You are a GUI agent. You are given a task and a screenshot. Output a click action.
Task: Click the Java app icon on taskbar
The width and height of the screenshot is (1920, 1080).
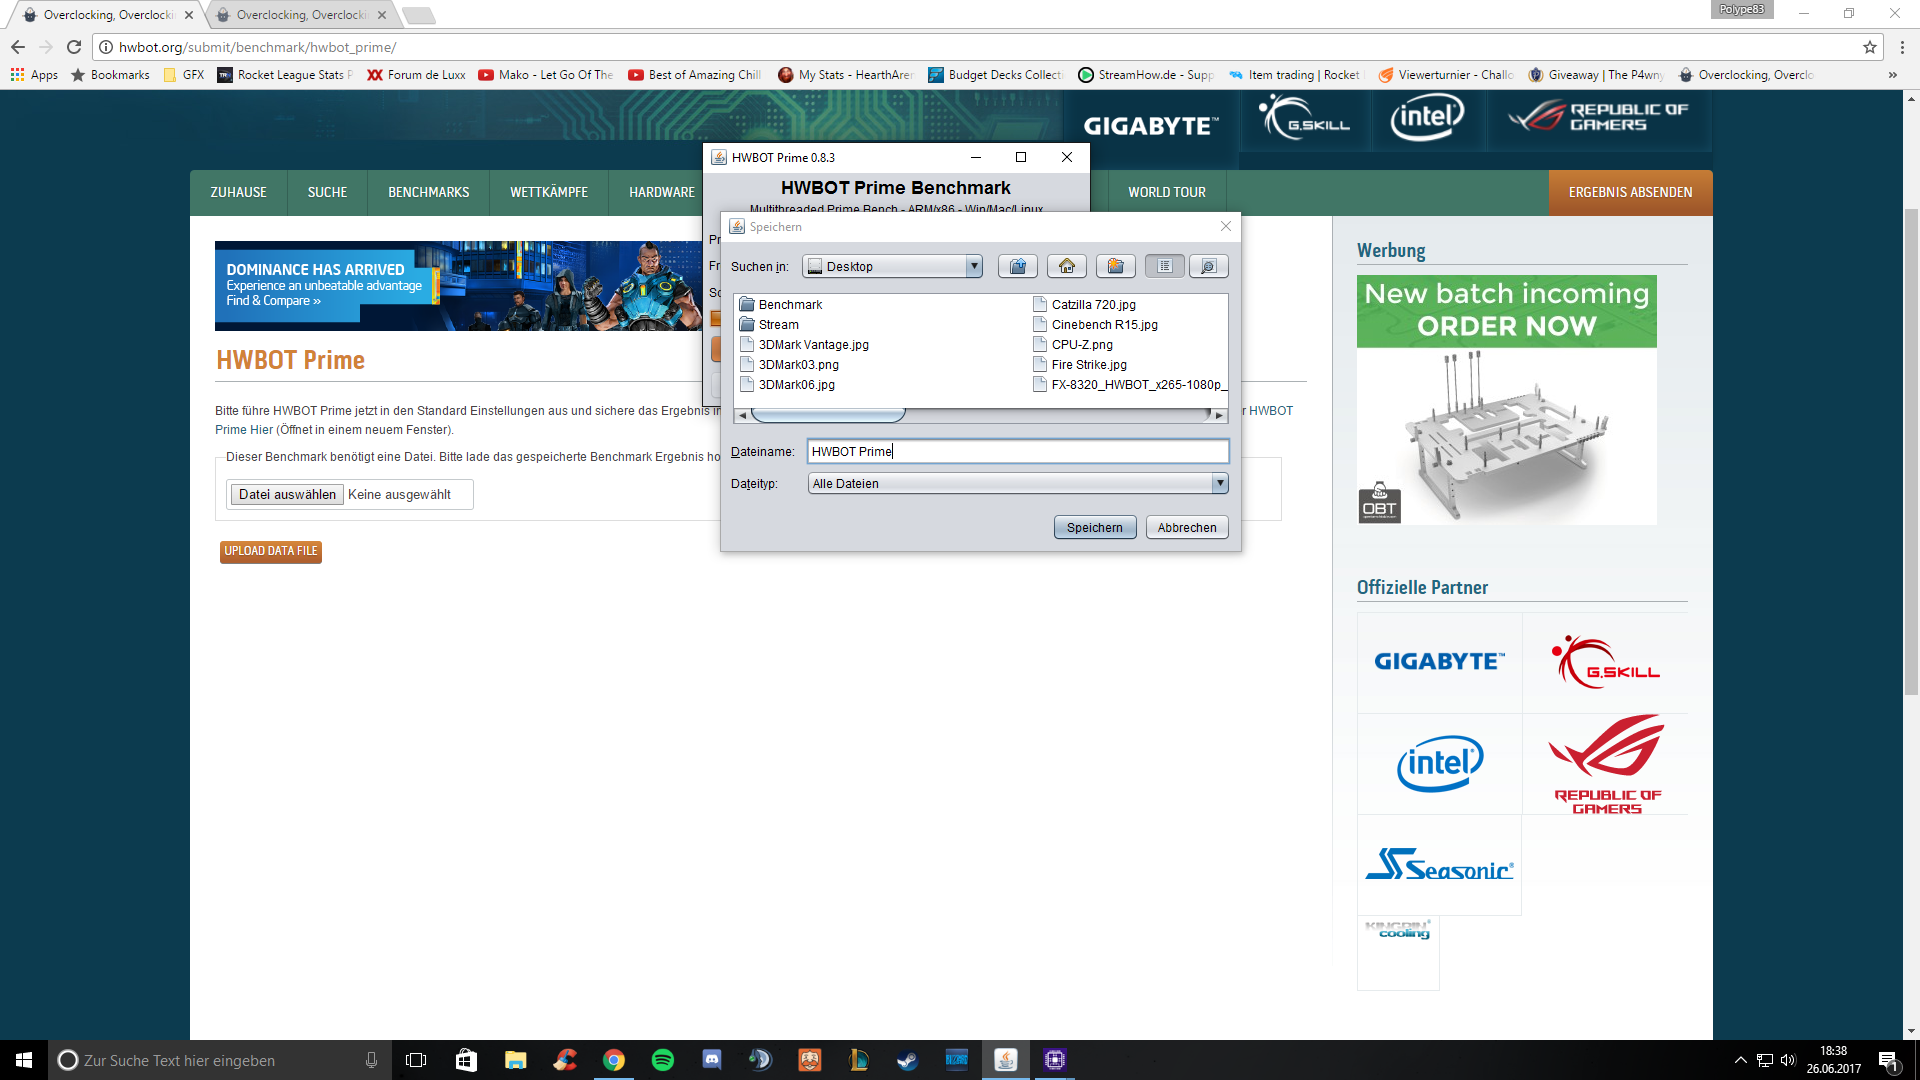coord(1005,1060)
